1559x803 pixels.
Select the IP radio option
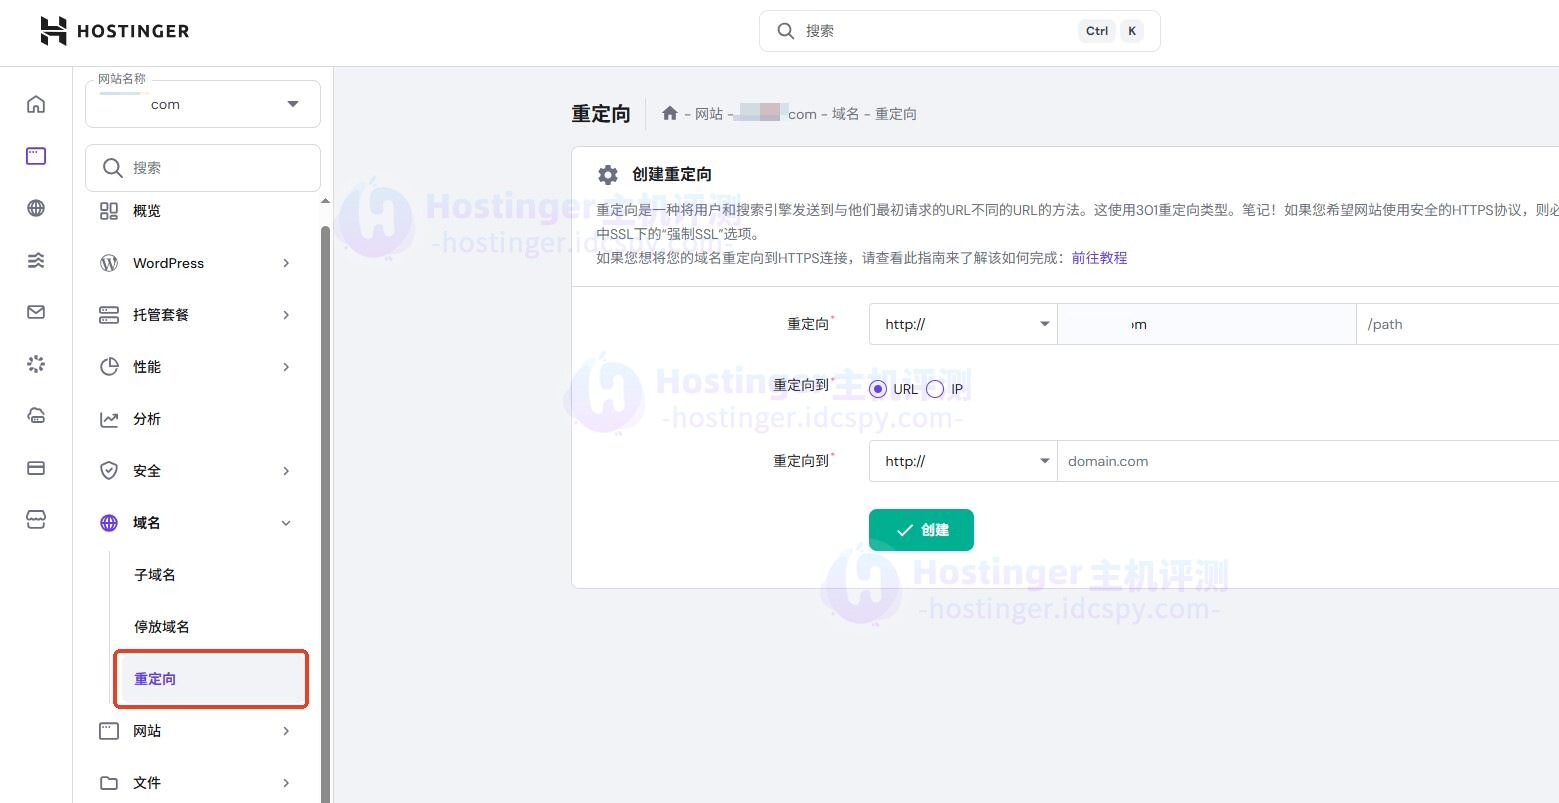[x=935, y=389]
